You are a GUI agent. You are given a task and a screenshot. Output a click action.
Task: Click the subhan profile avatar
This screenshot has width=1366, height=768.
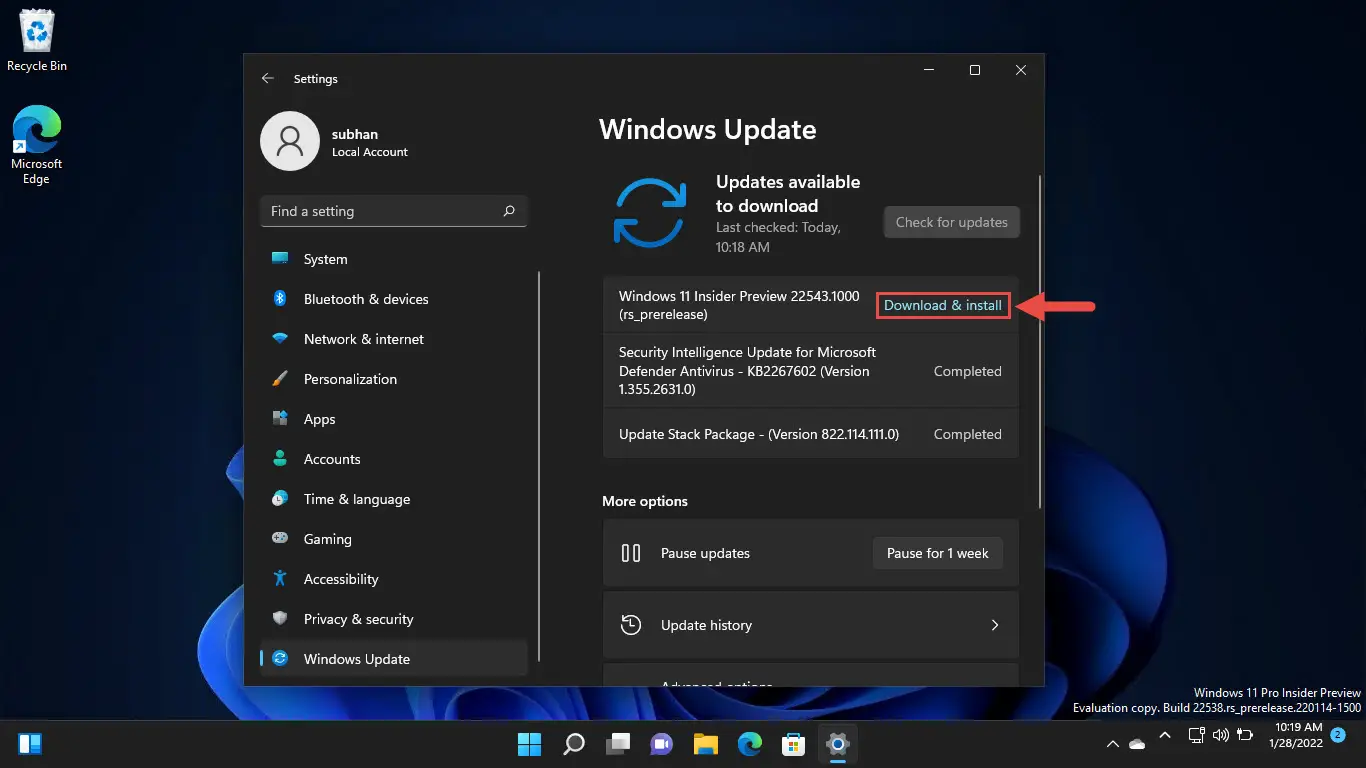pyautogui.click(x=290, y=141)
